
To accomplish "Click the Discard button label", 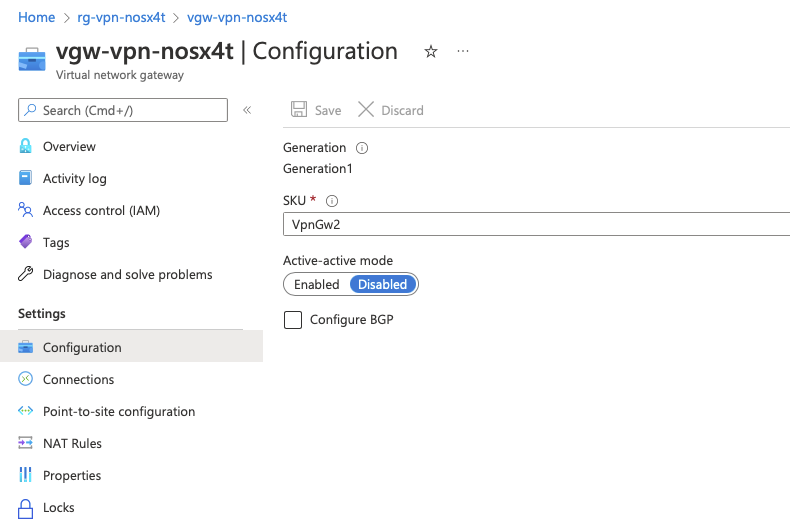I will [x=402, y=110].
